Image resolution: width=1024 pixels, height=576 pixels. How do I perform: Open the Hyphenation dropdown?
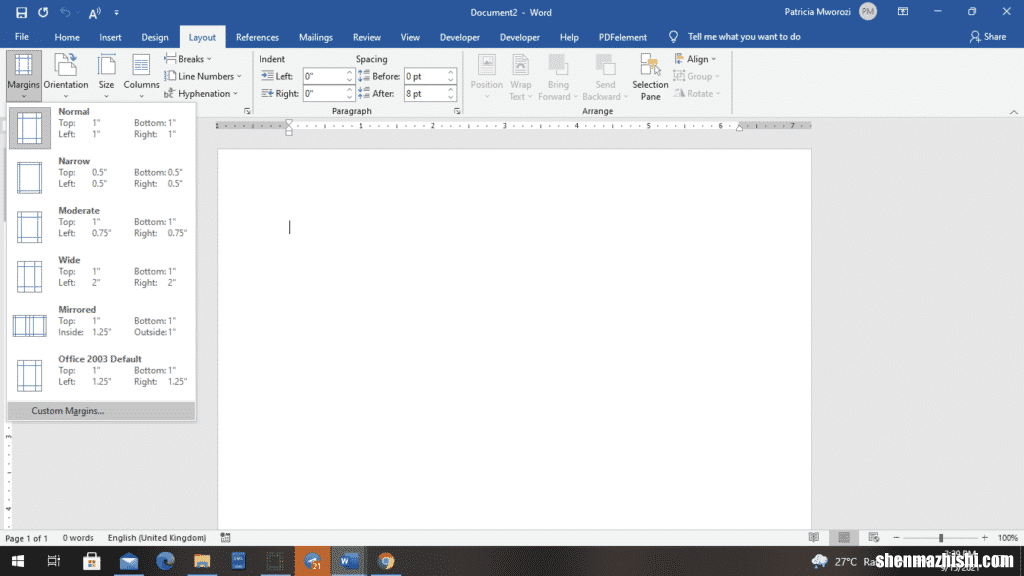point(201,93)
